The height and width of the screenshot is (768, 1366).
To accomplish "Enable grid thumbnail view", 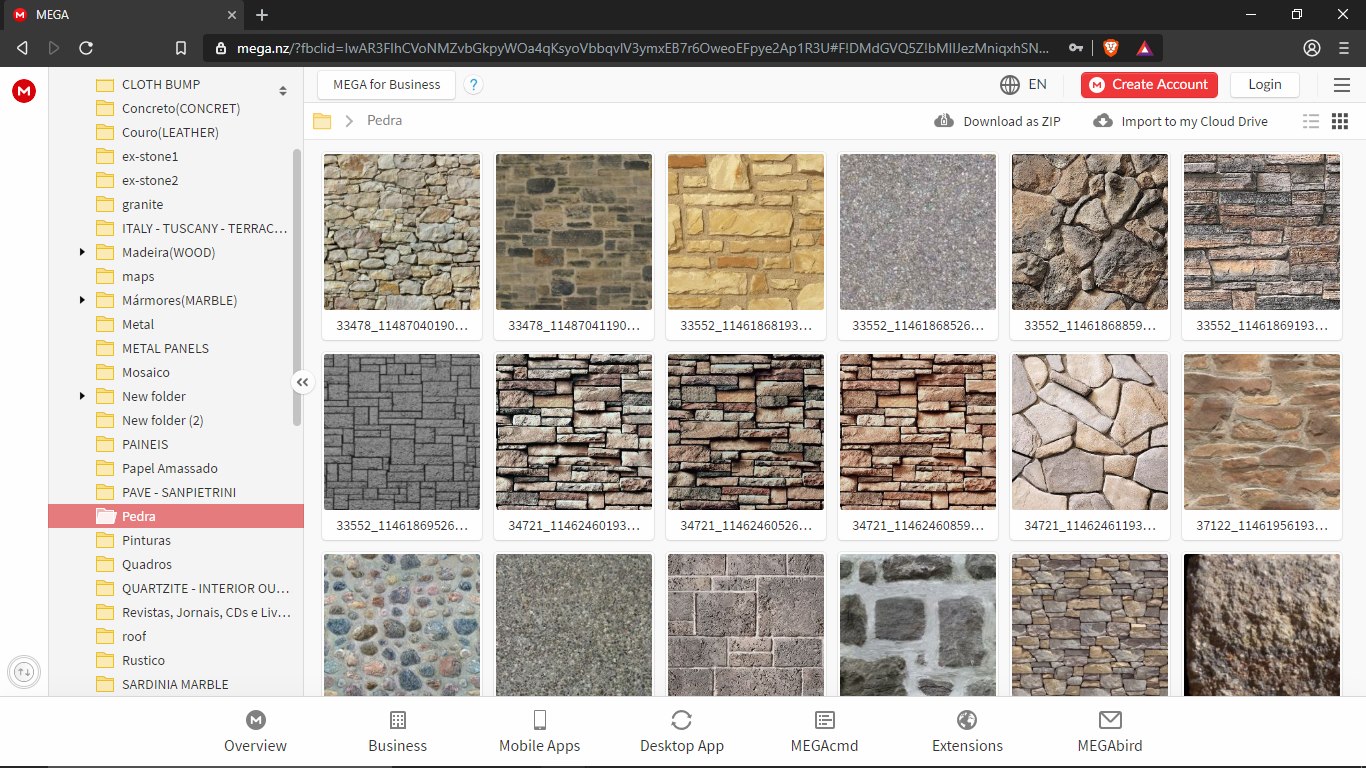I will click(x=1339, y=120).
